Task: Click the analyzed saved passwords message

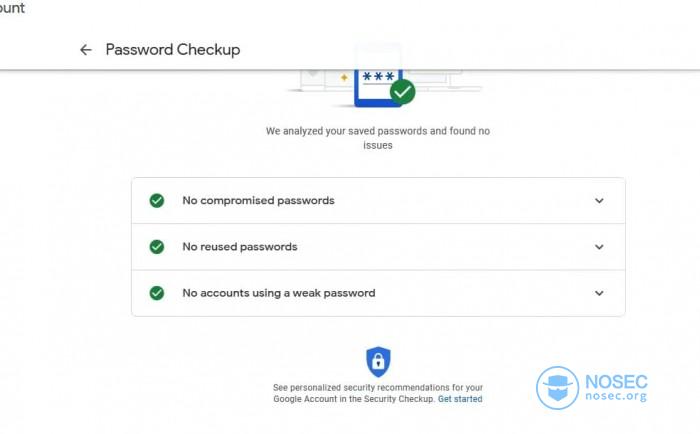Action: [378, 138]
